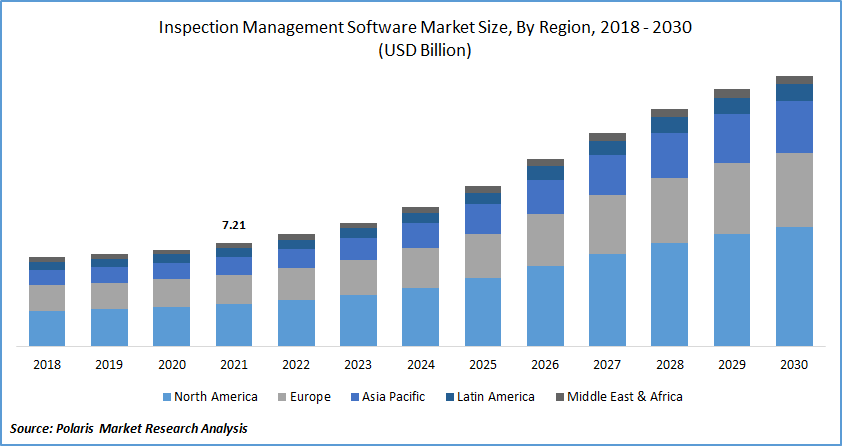Select the Asia Pacific legend label

coord(393,397)
